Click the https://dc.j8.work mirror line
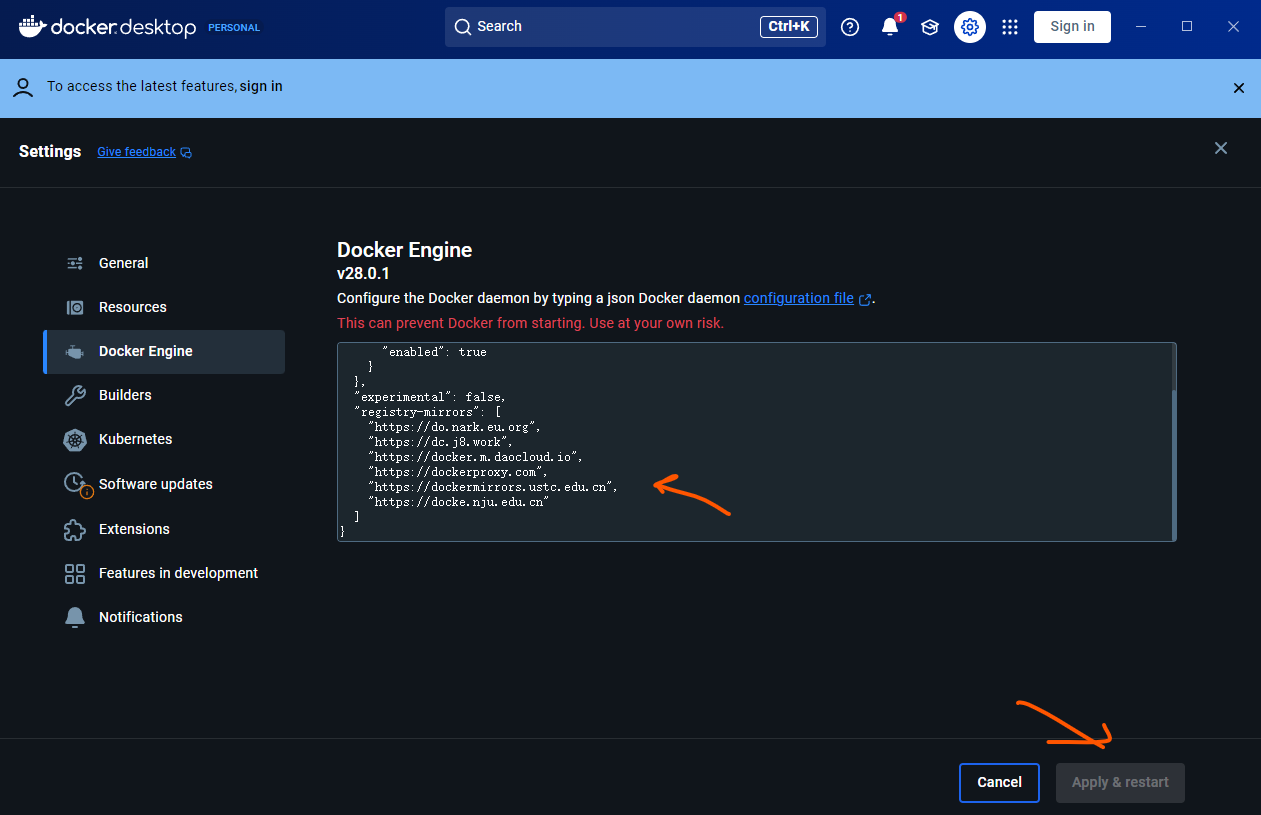 440,442
